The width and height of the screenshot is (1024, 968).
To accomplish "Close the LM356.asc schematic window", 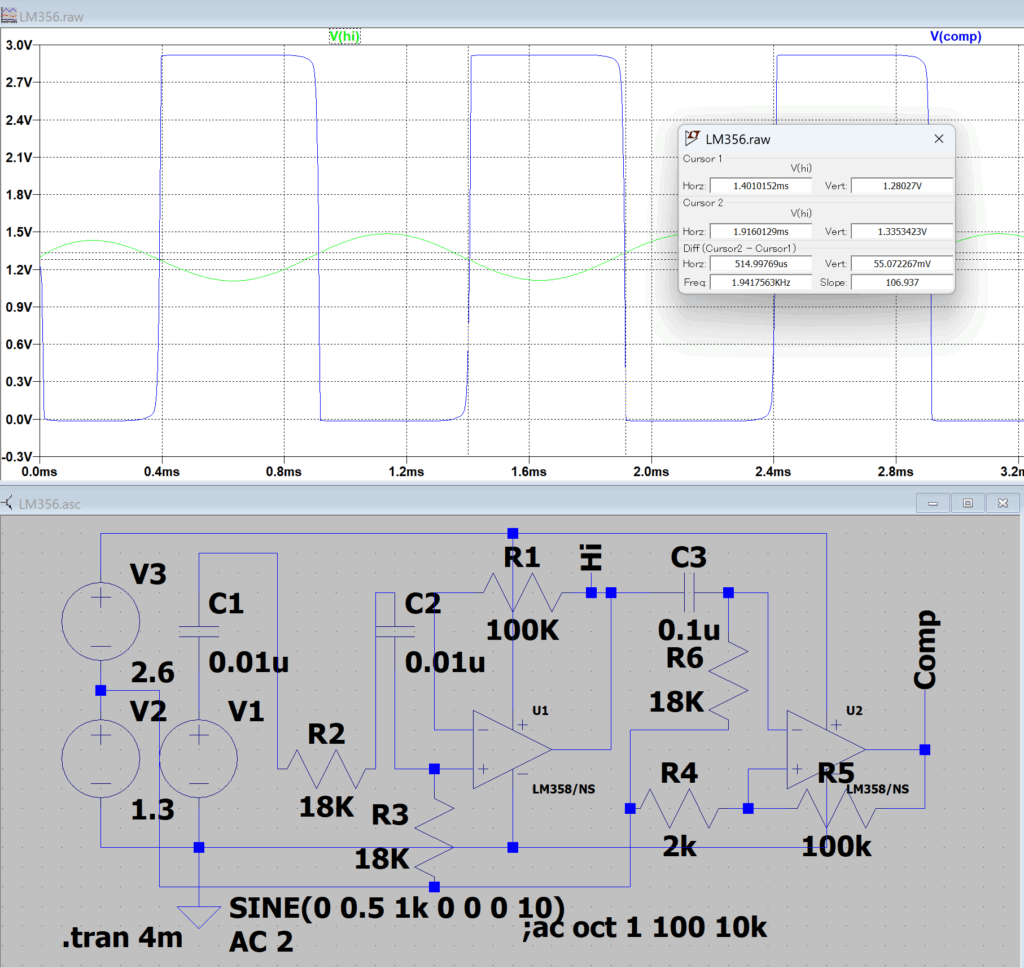I will coord(1000,503).
